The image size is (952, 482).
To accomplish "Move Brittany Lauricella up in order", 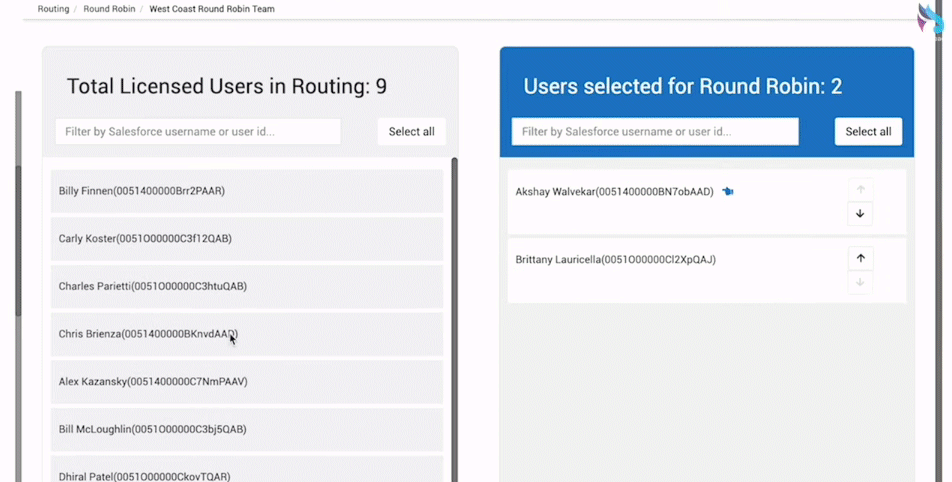I will [x=860, y=258].
